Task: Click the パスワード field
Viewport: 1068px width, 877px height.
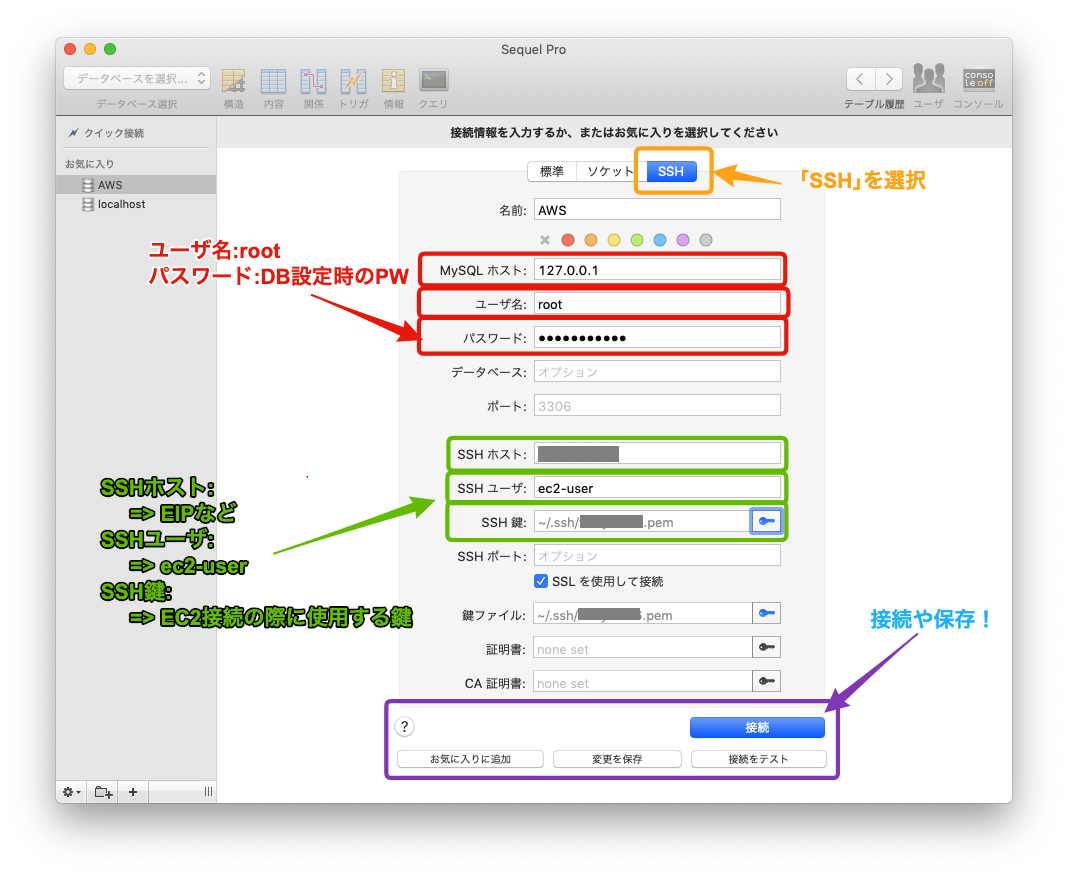Action: (657, 338)
